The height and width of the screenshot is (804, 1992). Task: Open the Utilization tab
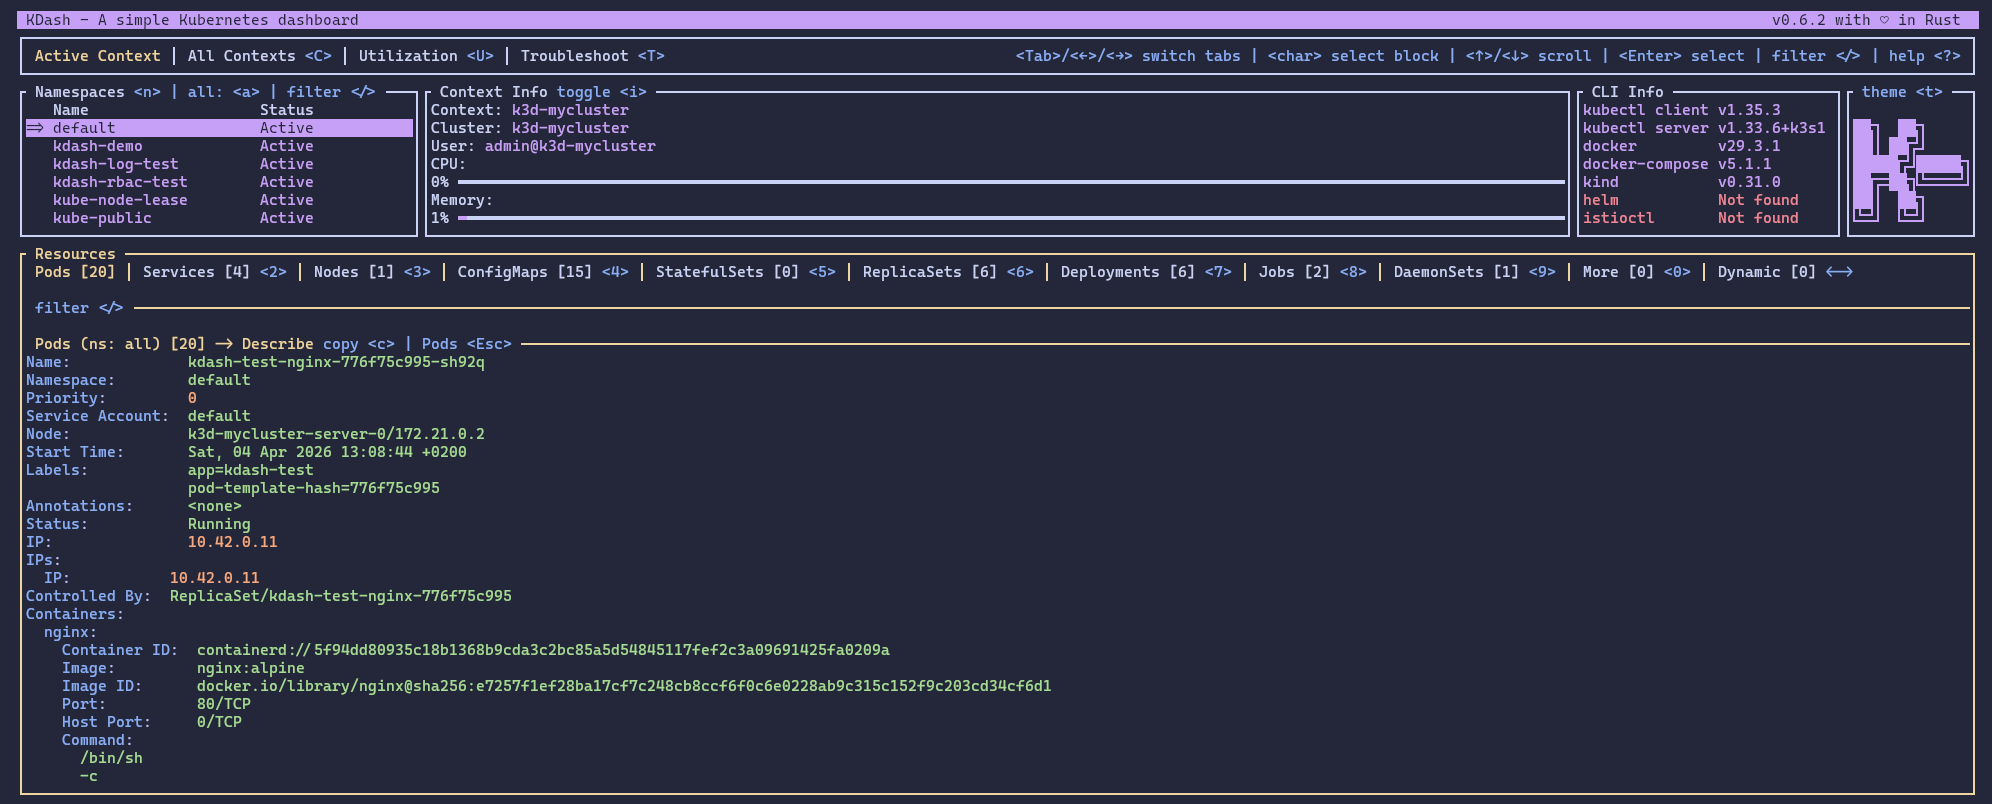click(x=426, y=56)
